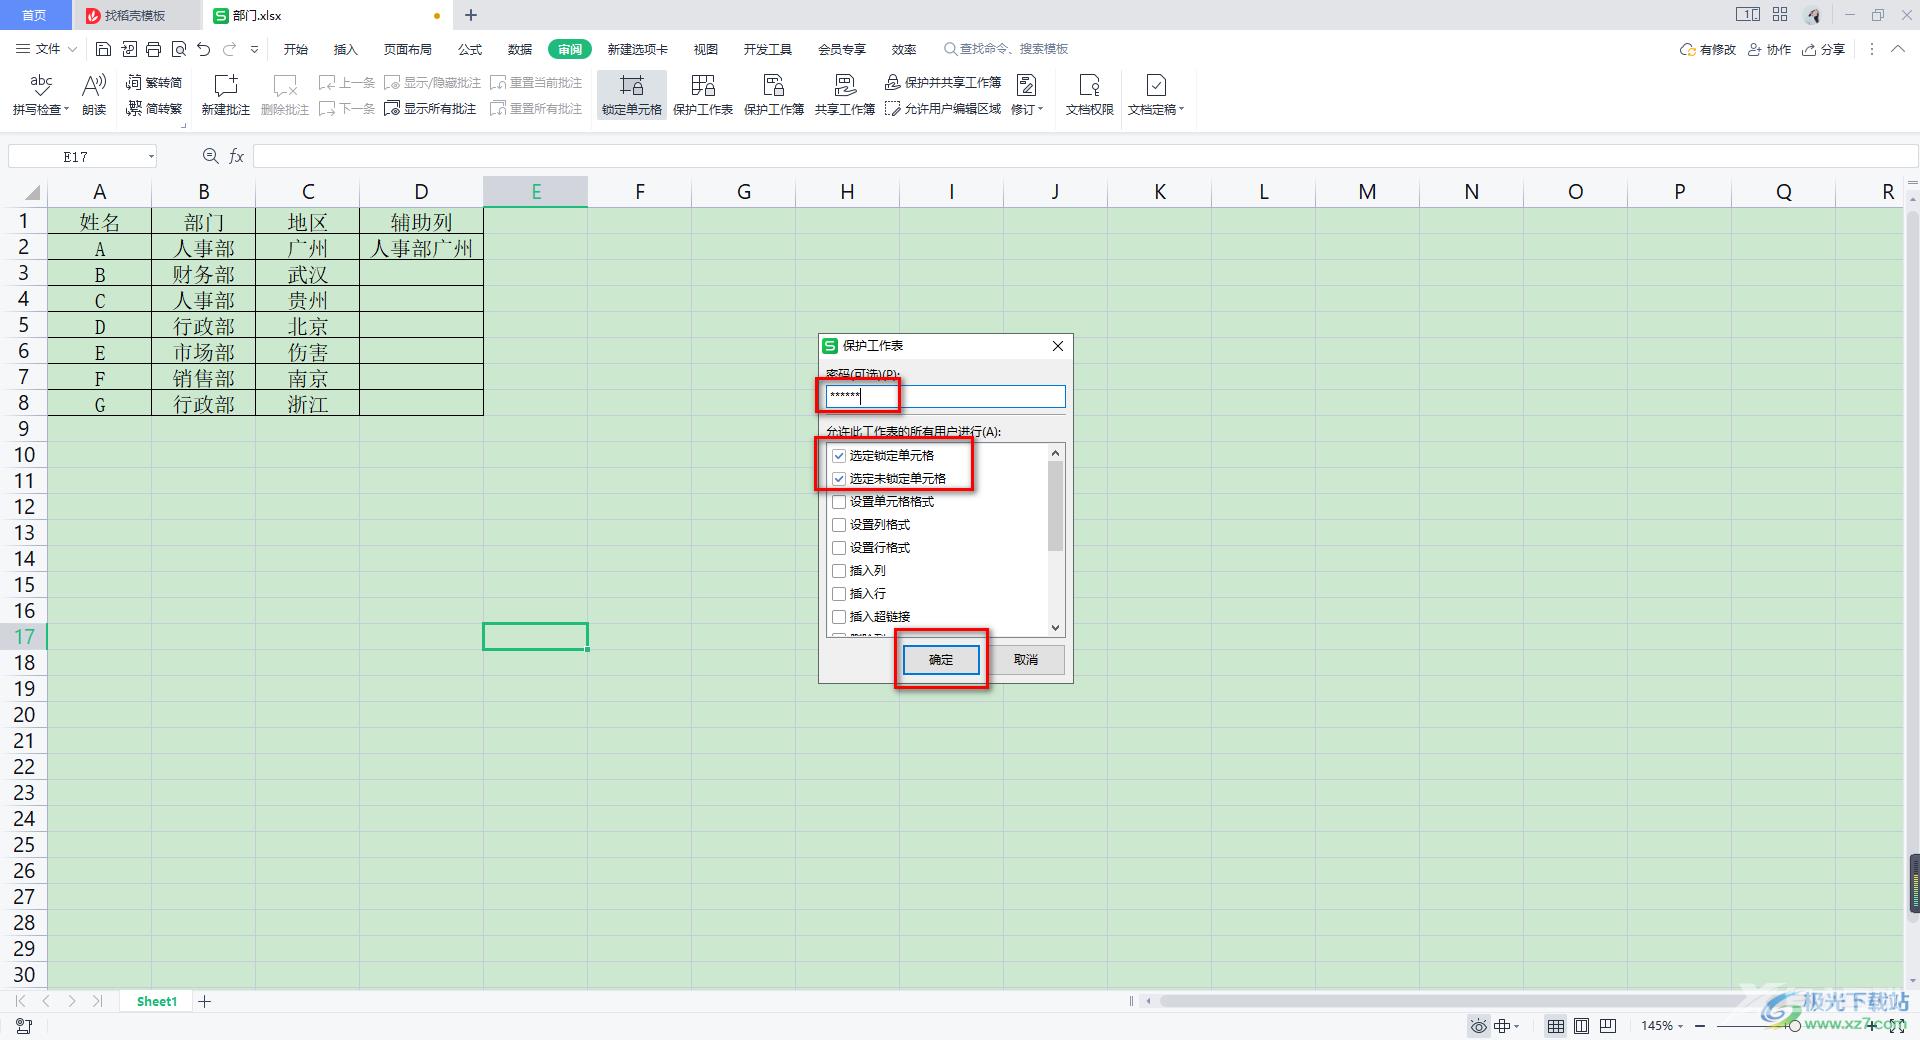
Task: Close the Protect Sheet dialog with X
Action: (1058, 346)
